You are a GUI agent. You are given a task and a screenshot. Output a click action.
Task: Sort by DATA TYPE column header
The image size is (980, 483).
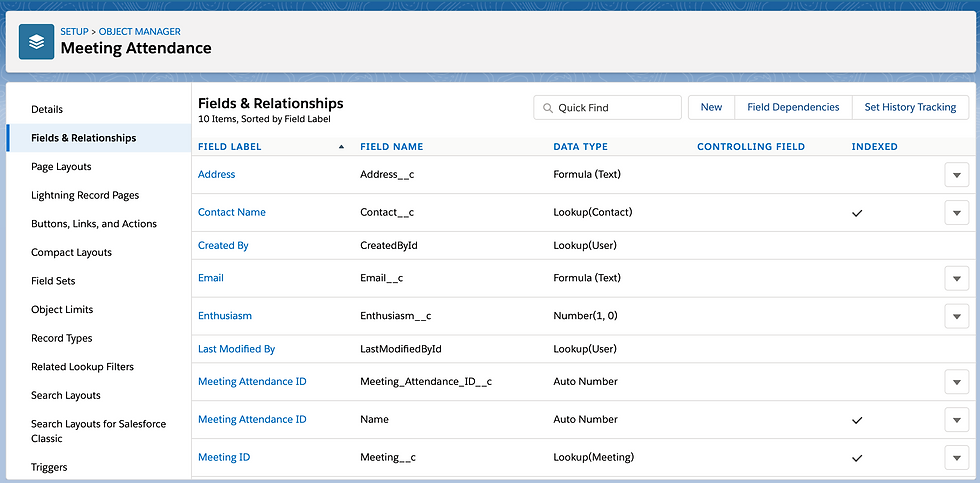pyautogui.click(x=581, y=147)
